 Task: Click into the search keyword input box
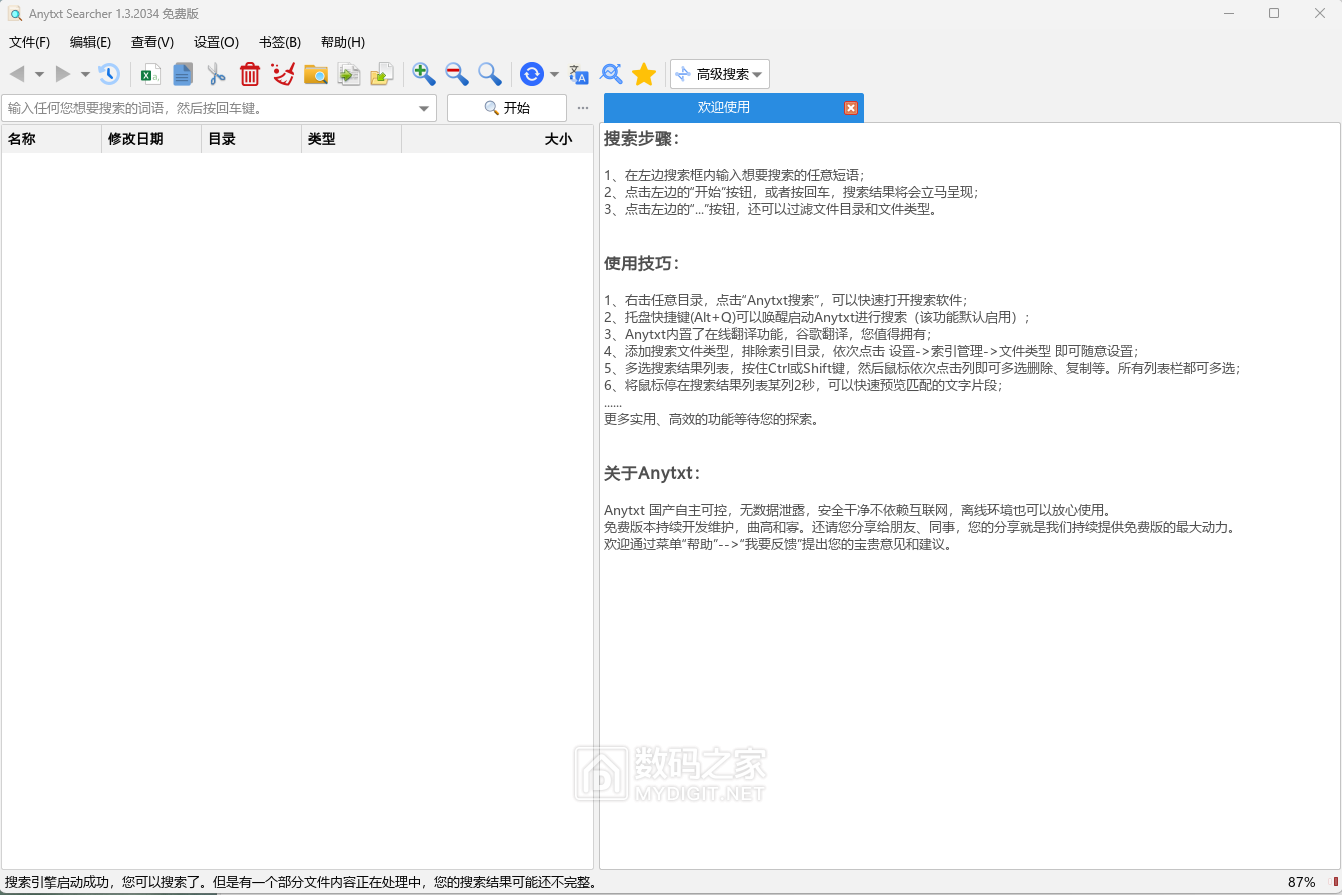(x=208, y=108)
